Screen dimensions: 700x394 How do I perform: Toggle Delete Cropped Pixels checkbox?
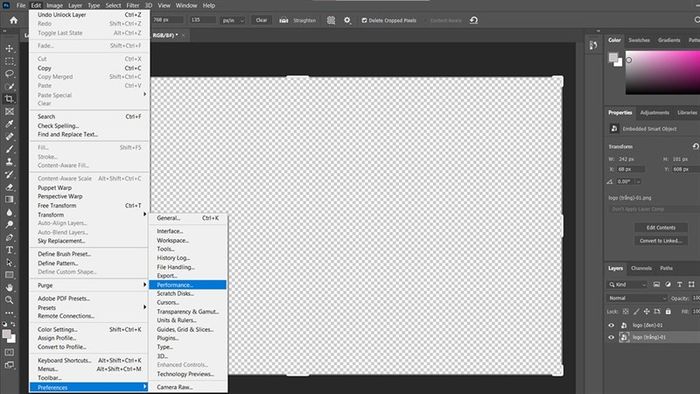pyautogui.click(x=364, y=20)
